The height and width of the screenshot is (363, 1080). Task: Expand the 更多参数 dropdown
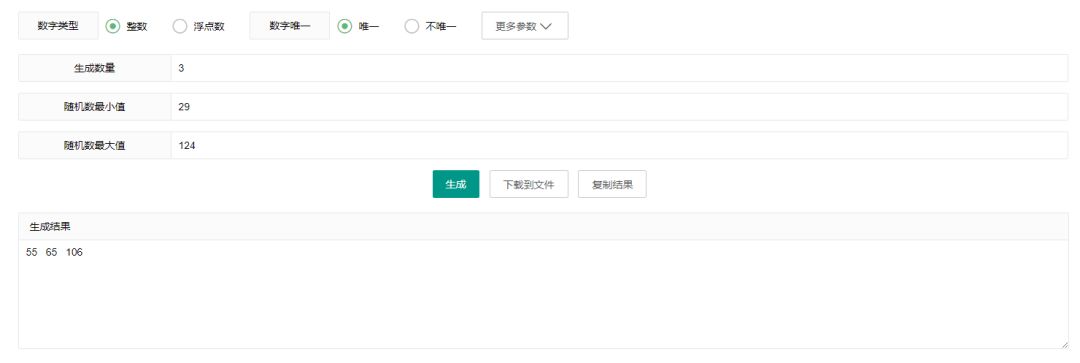click(x=525, y=26)
